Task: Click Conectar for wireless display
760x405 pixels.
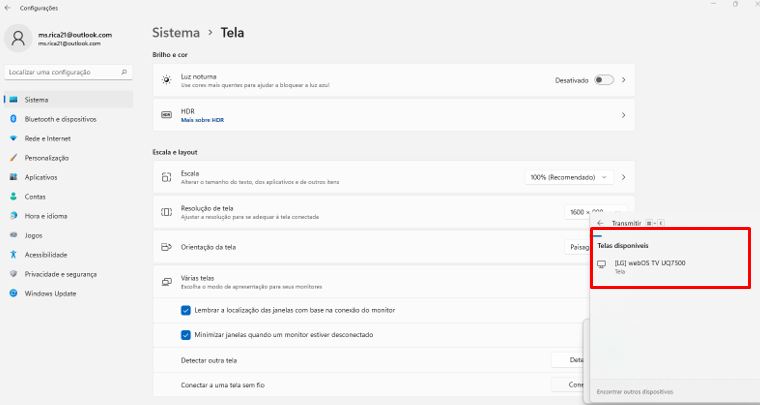Action: pos(568,385)
